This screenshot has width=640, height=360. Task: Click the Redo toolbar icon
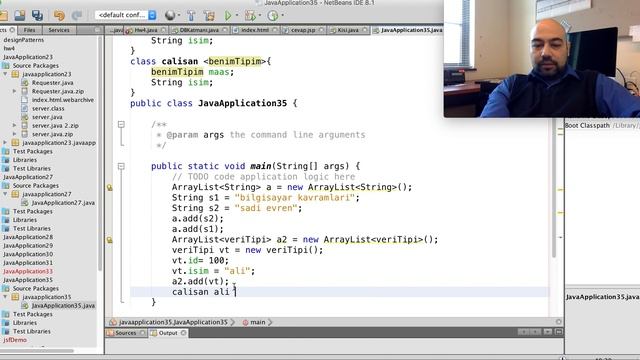coord(76,16)
